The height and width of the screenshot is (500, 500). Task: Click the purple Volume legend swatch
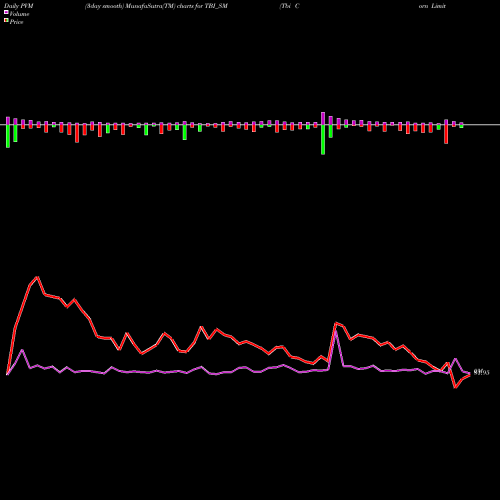(x=6, y=12)
